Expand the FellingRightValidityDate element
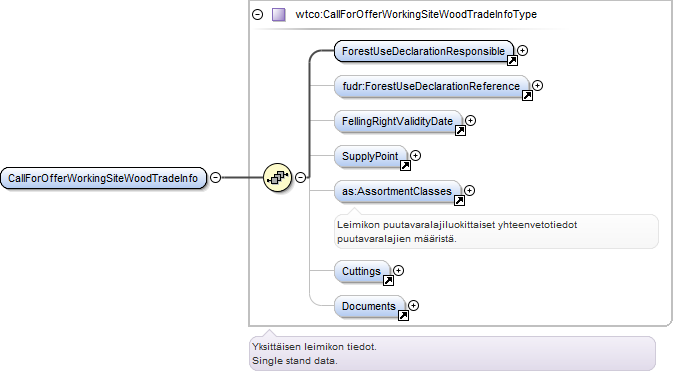The width and height of the screenshot is (674, 374). (x=470, y=121)
